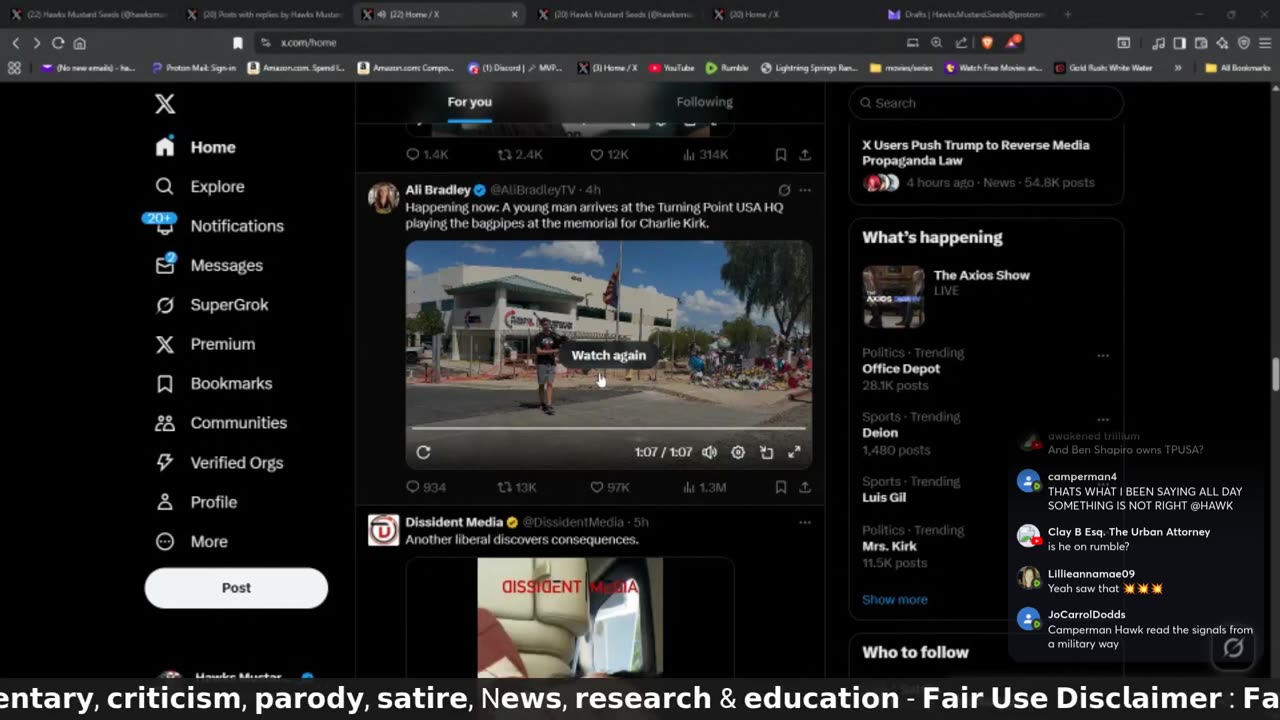Click the browser reload button
This screenshot has height=720, width=1280.
(x=58, y=43)
